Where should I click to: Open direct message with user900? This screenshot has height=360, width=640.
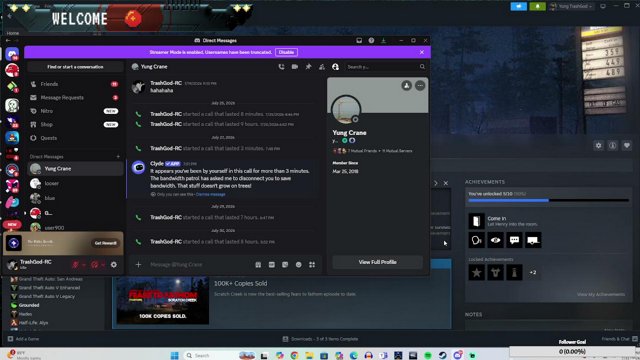point(75,227)
